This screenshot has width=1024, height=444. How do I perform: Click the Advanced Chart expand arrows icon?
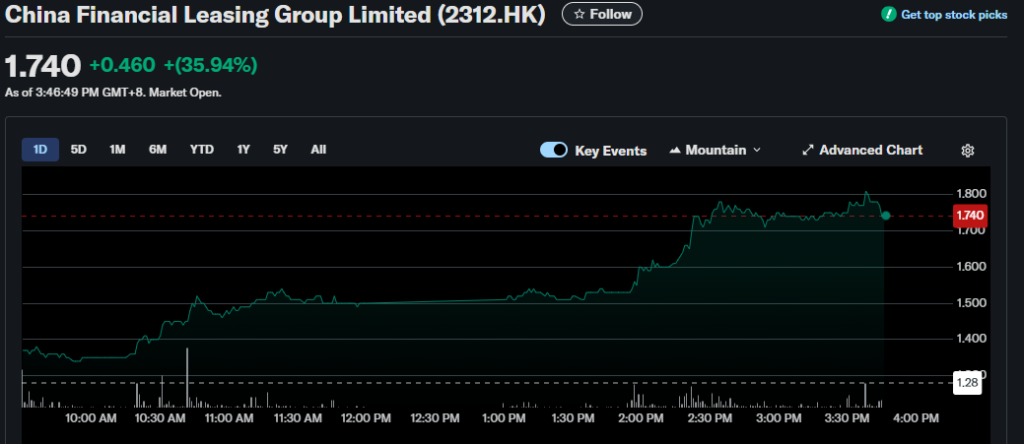tap(808, 150)
